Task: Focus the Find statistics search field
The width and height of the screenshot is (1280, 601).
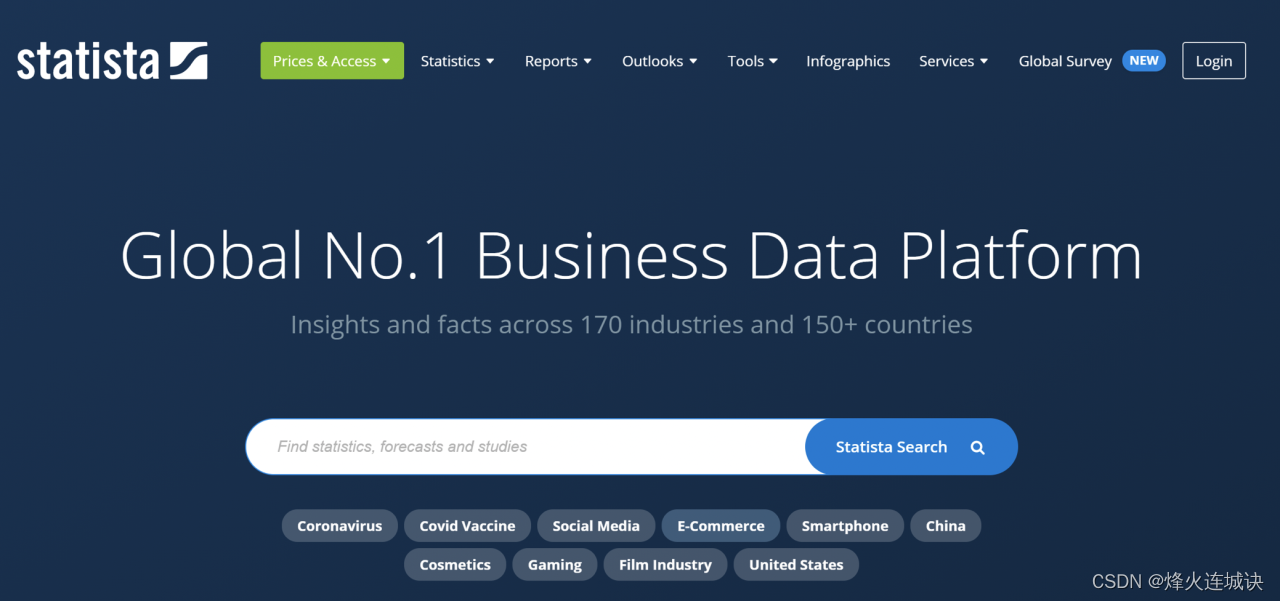Action: (526, 446)
